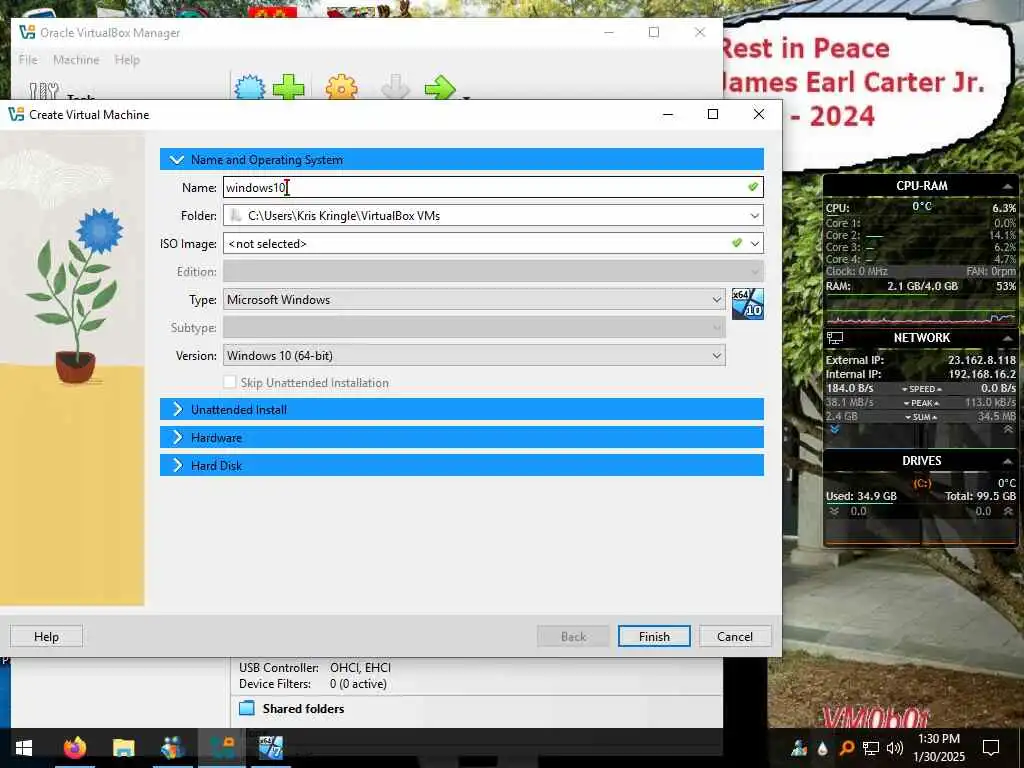Click the Tools wrench icon in VirtualBox Manager
The image size is (1024, 768).
pos(44,91)
